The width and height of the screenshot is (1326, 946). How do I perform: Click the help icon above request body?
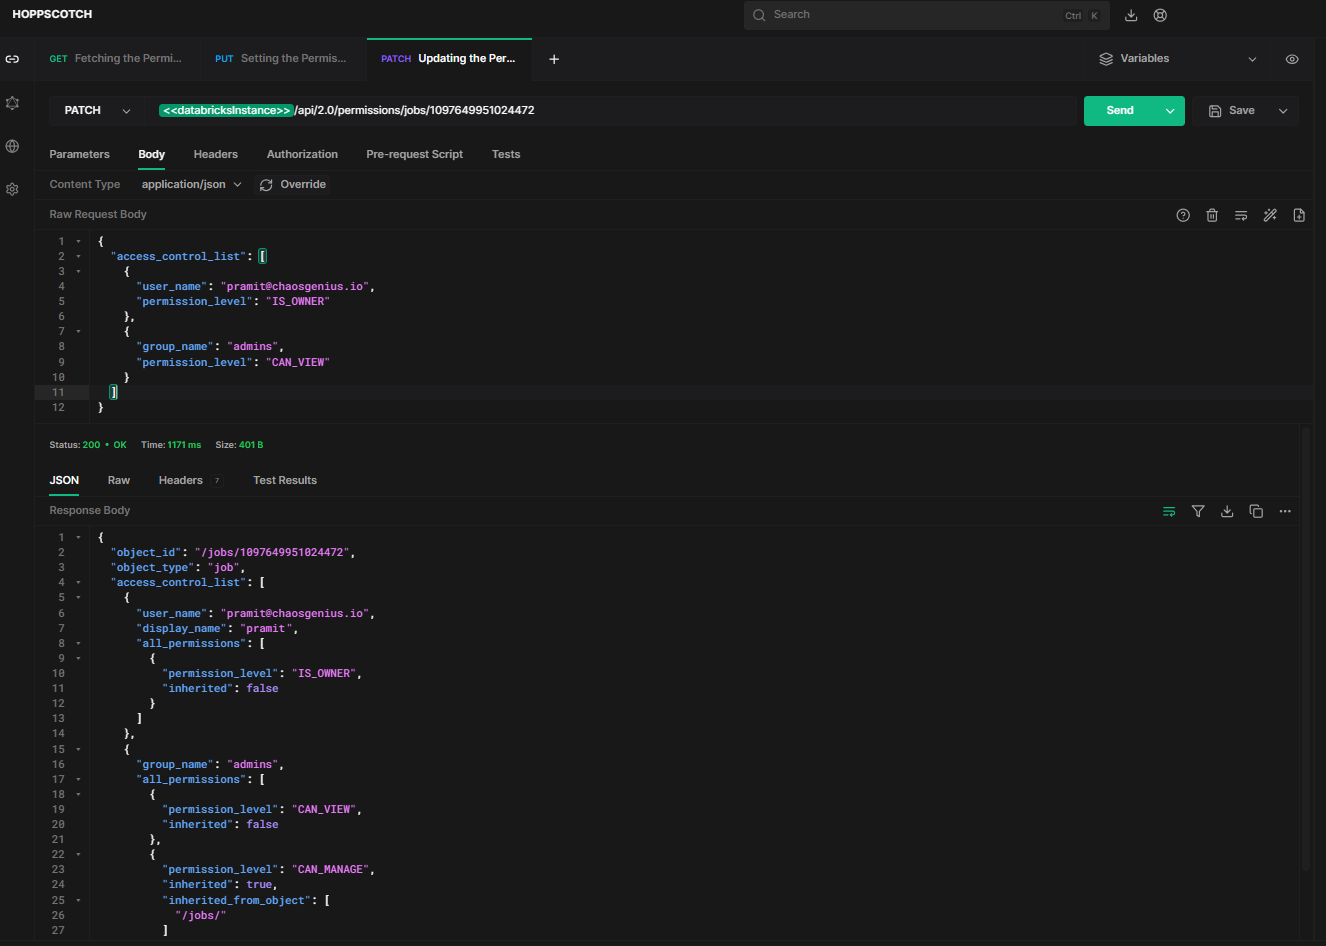point(1183,215)
